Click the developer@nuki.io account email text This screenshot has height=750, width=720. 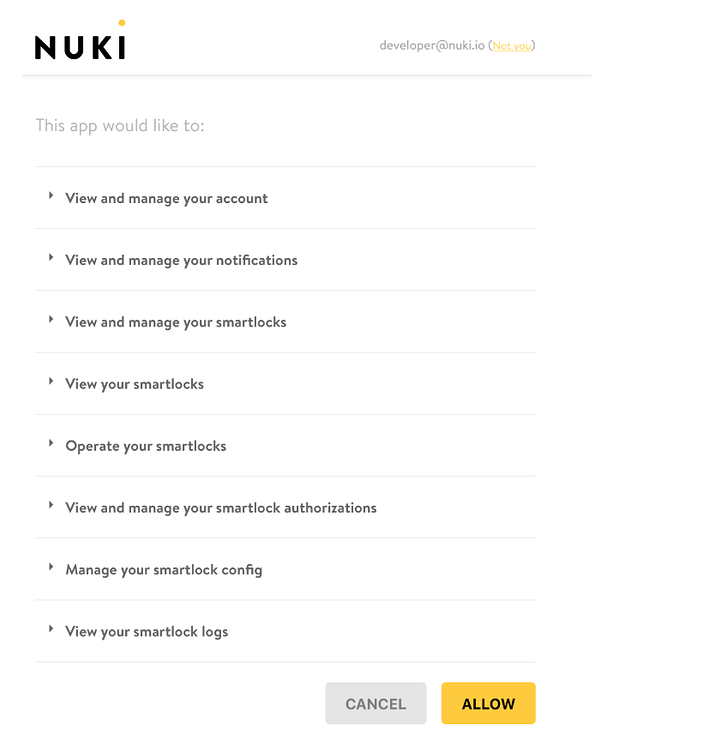point(432,45)
